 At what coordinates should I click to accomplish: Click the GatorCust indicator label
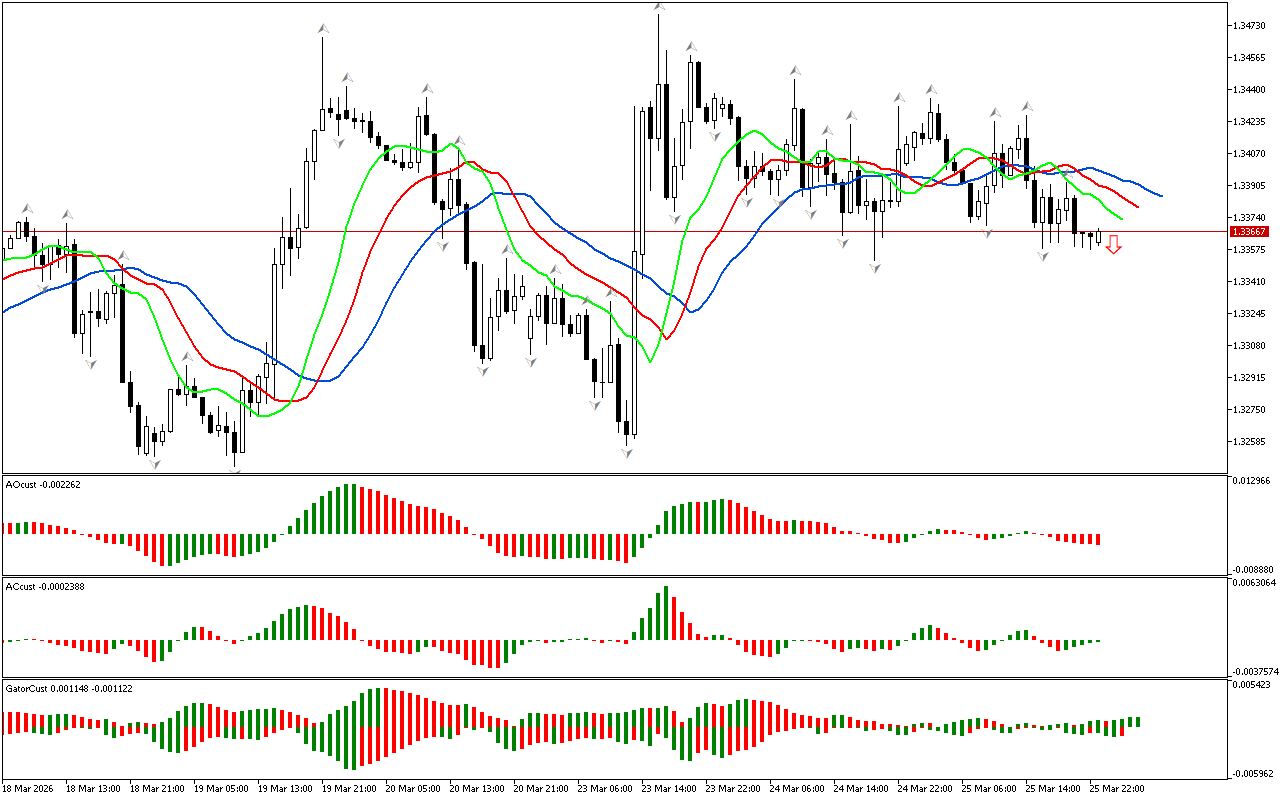tap(70, 689)
